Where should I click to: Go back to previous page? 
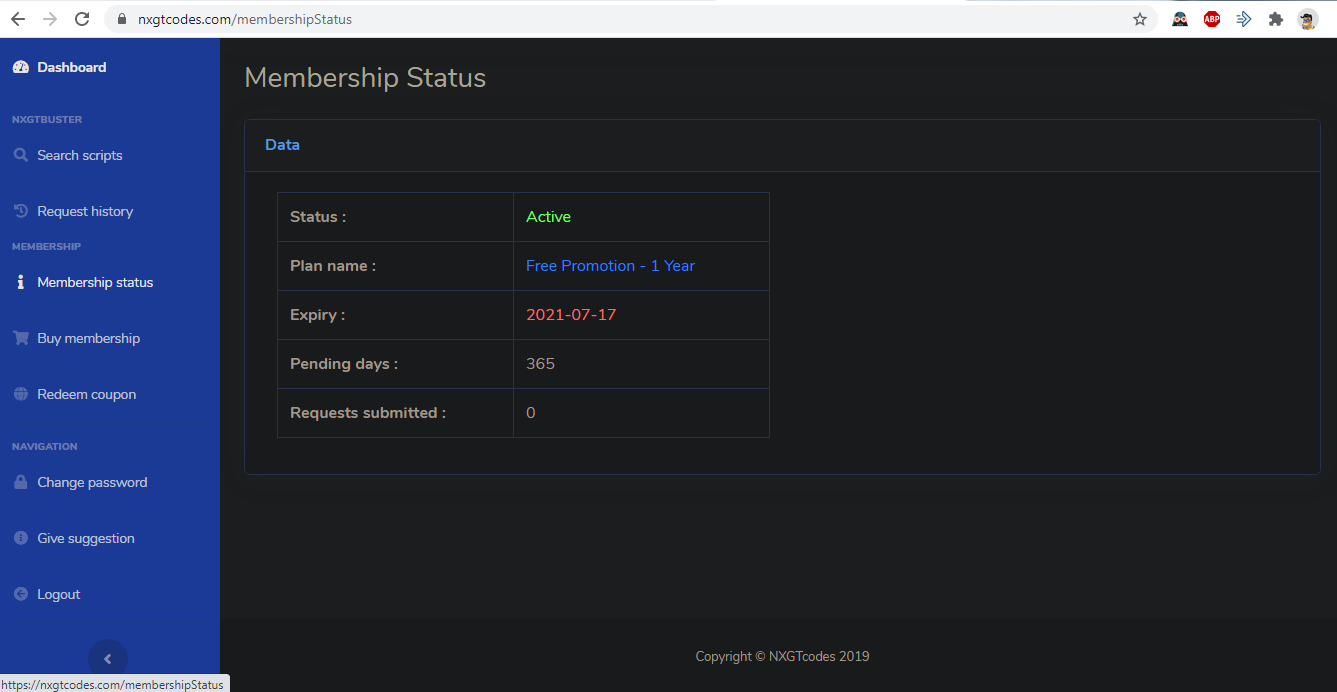[18, 19]
